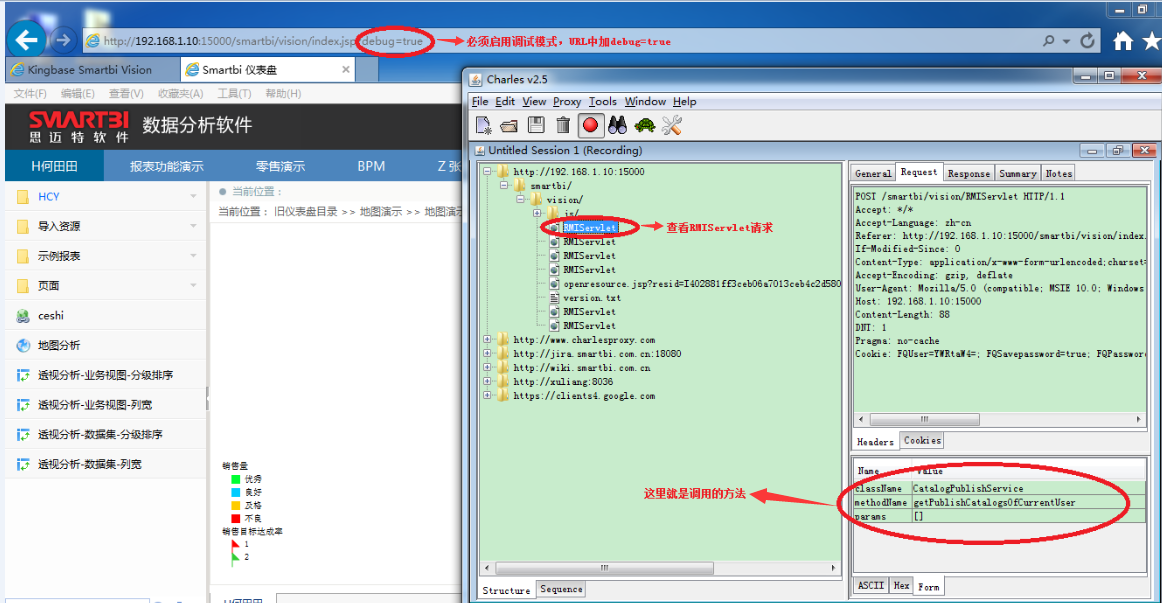Viewport: 1162px width, 603px height.
Task: Click the Save Session floppy icon in Charles
Action: 536,125
